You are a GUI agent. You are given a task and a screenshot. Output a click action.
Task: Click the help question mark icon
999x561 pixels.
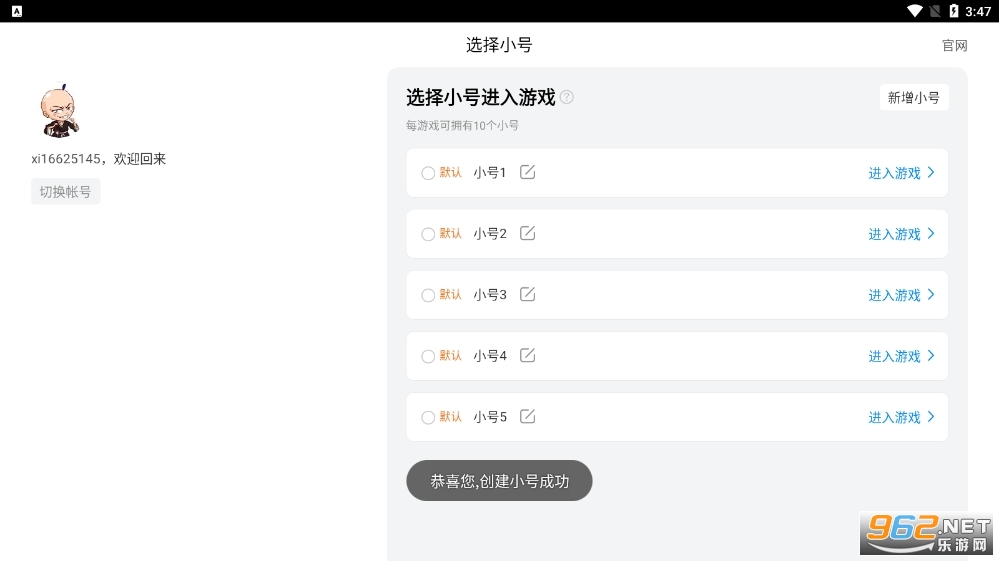pos(567,97)
